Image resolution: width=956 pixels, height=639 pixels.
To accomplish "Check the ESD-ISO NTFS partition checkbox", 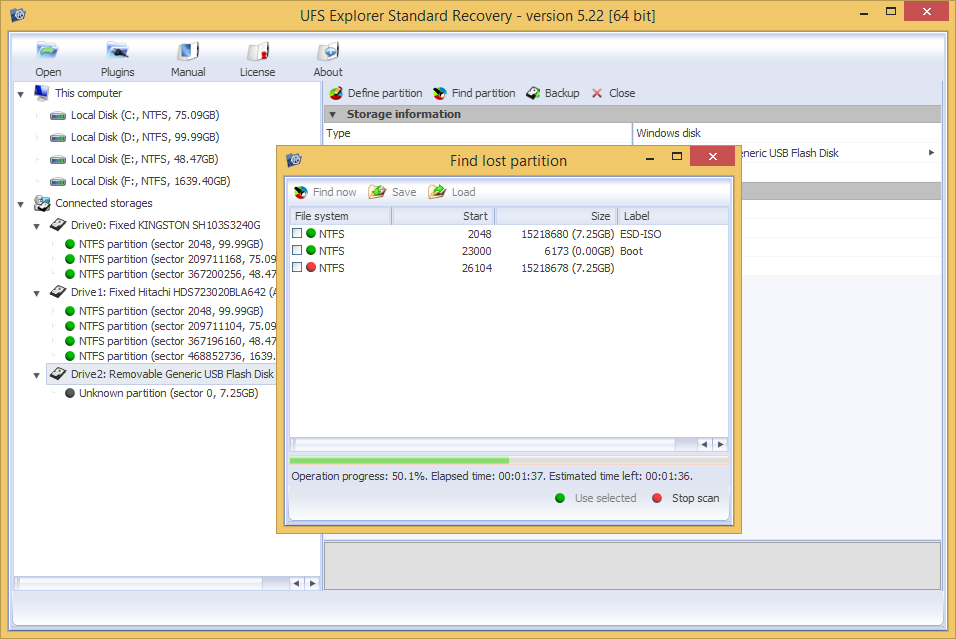I will click(x=297, y=234).
